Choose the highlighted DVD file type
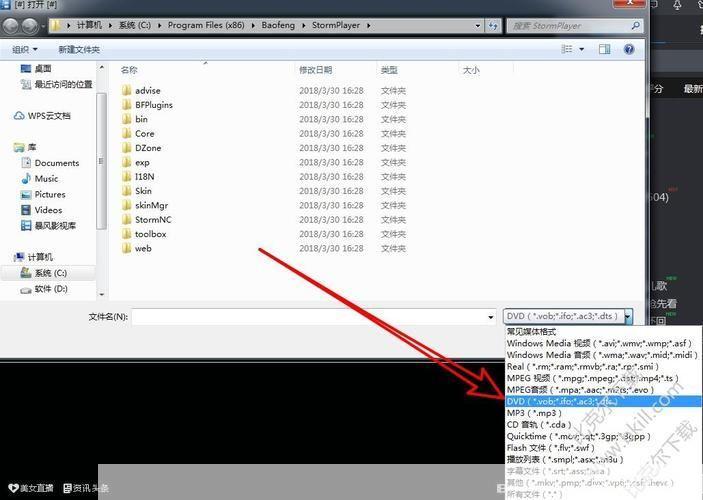The image size is (703, 500). pos(603,401)
